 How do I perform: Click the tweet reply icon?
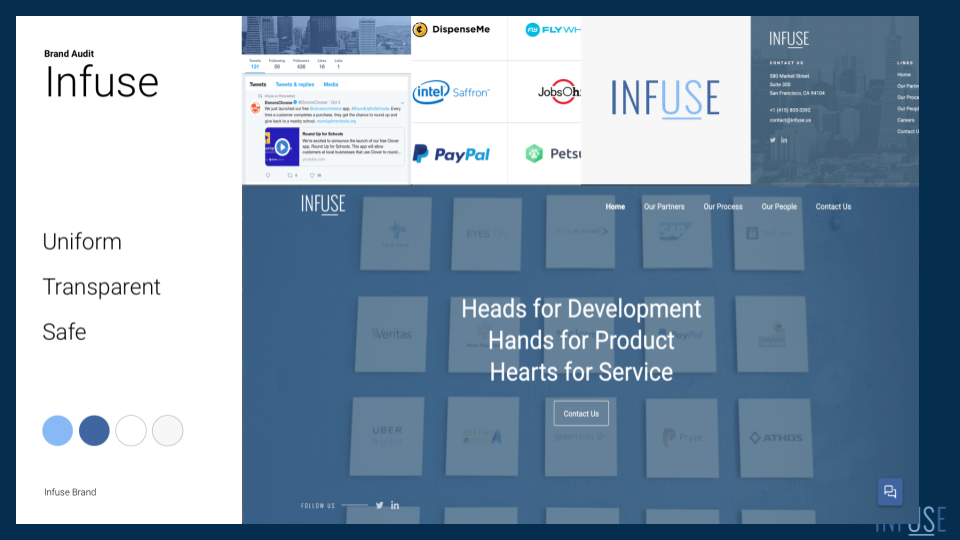pos(268,176)
